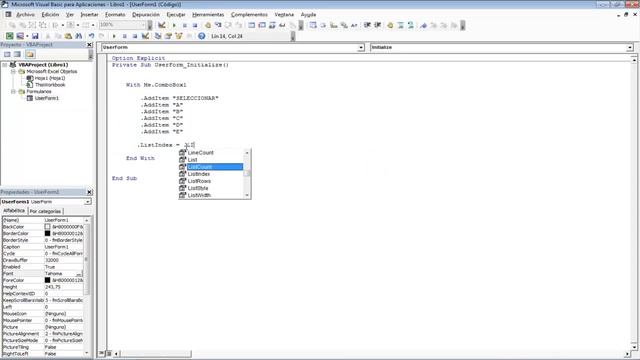The height and width of the screenshot is (360, 640).
Task: Open the Watch Window icon
Action: pyautogui.click(x=272, y=25)
